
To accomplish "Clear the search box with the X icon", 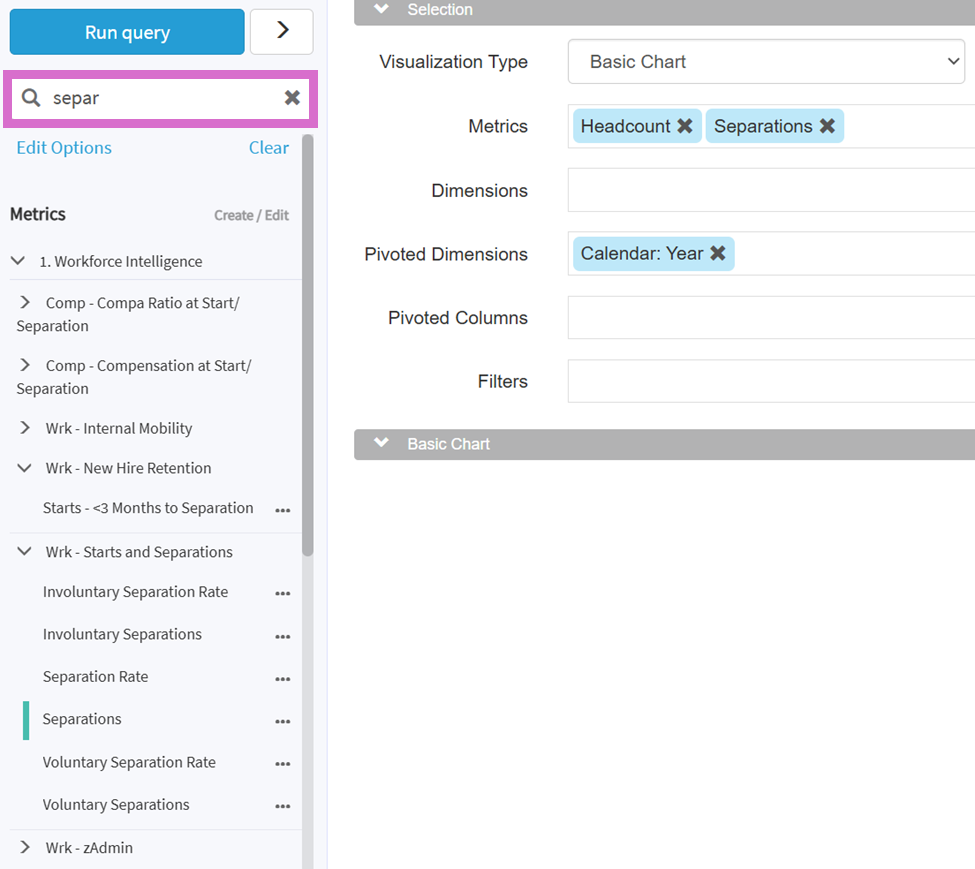I will pyautogui.click(x=292, y=98).
